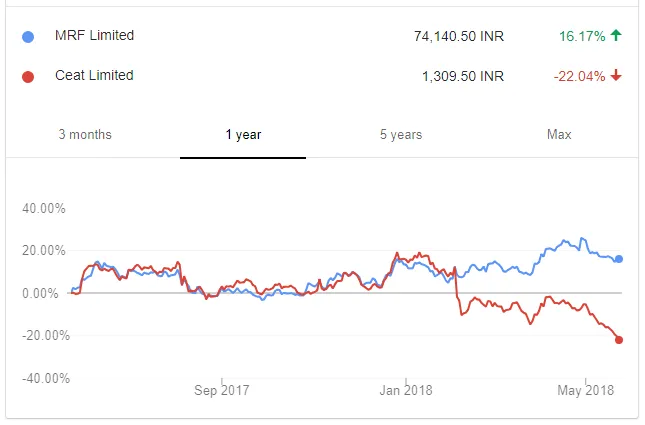
Task: Click the blue MRF Limited legend dot
Action: point(28,37)
